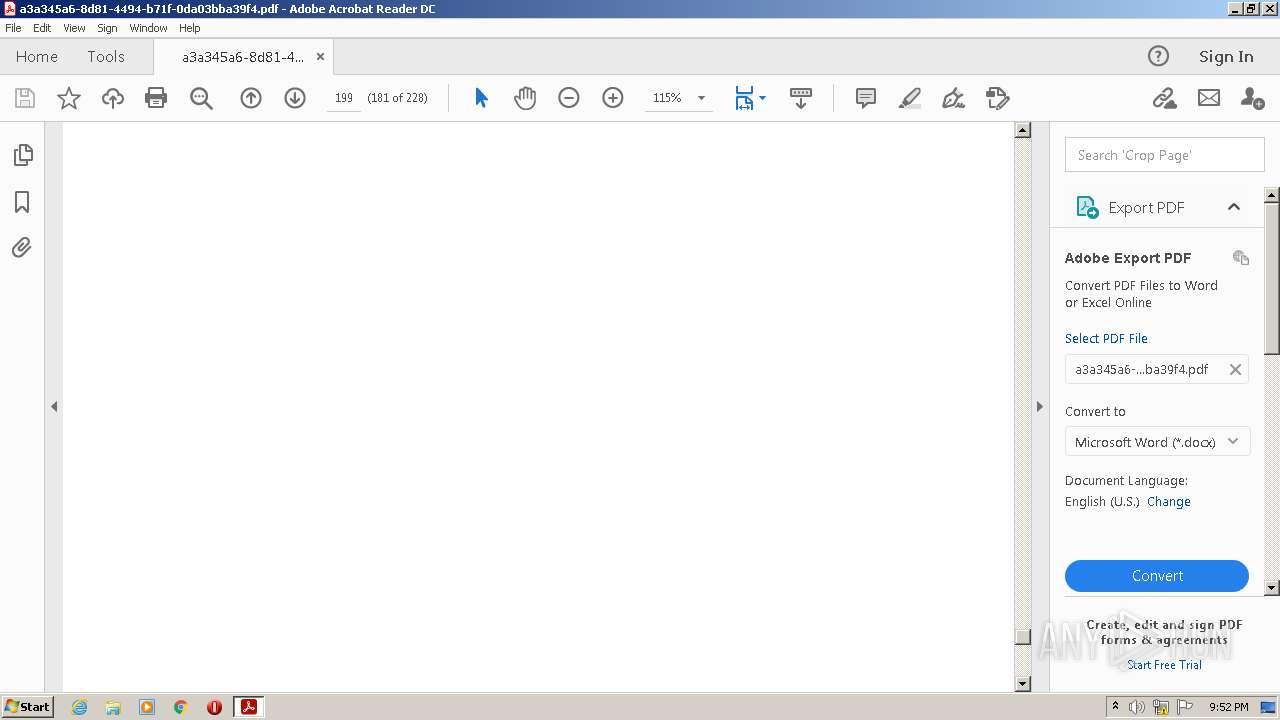This screenshot has width=1280, height=720.
Task: Collapse the Export PDF section
Action: [1234, 207]
